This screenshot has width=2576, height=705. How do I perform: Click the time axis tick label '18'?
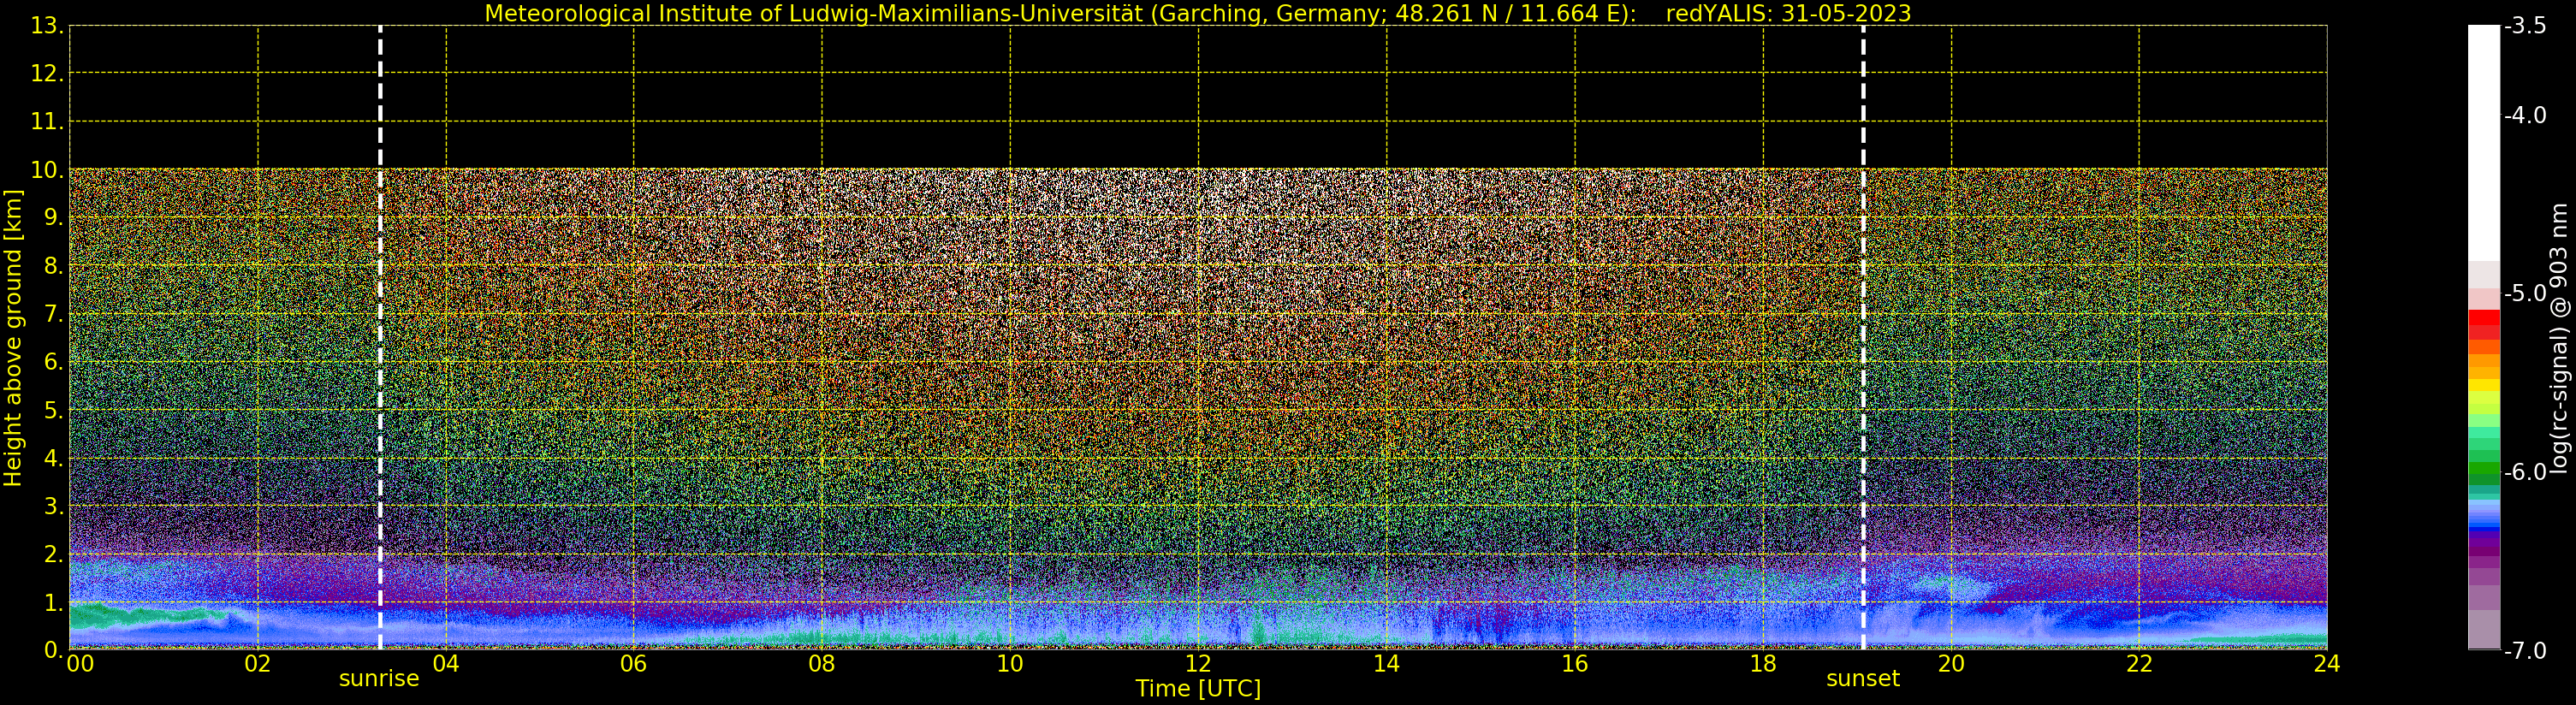[x=1763, y=664]
